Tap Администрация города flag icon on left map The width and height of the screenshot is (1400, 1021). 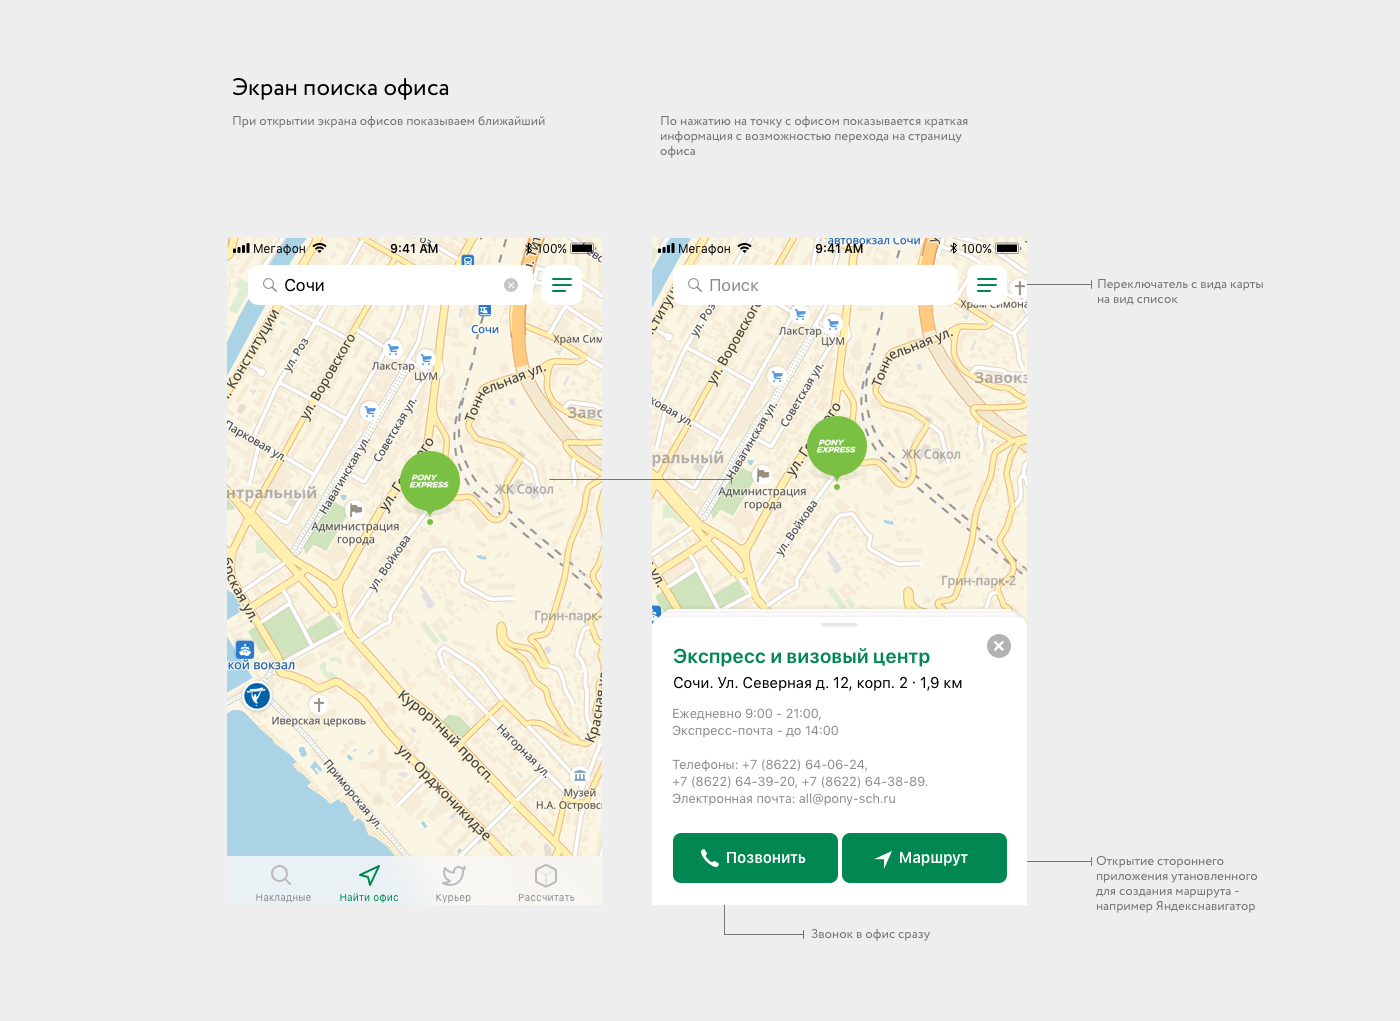point(355,510)
